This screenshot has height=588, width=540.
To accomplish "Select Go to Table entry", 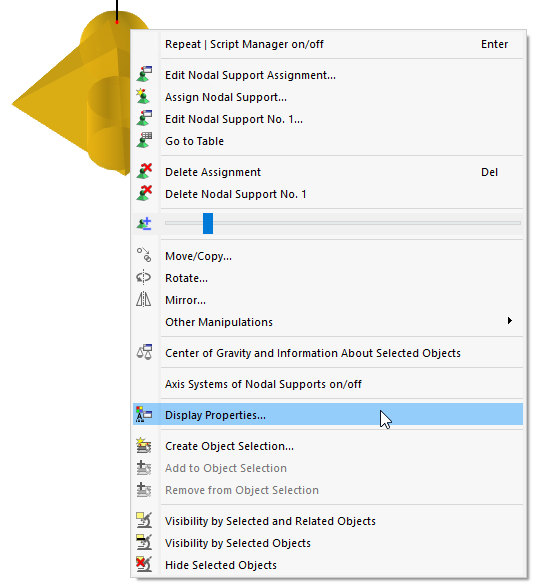I will pos(328,141).
